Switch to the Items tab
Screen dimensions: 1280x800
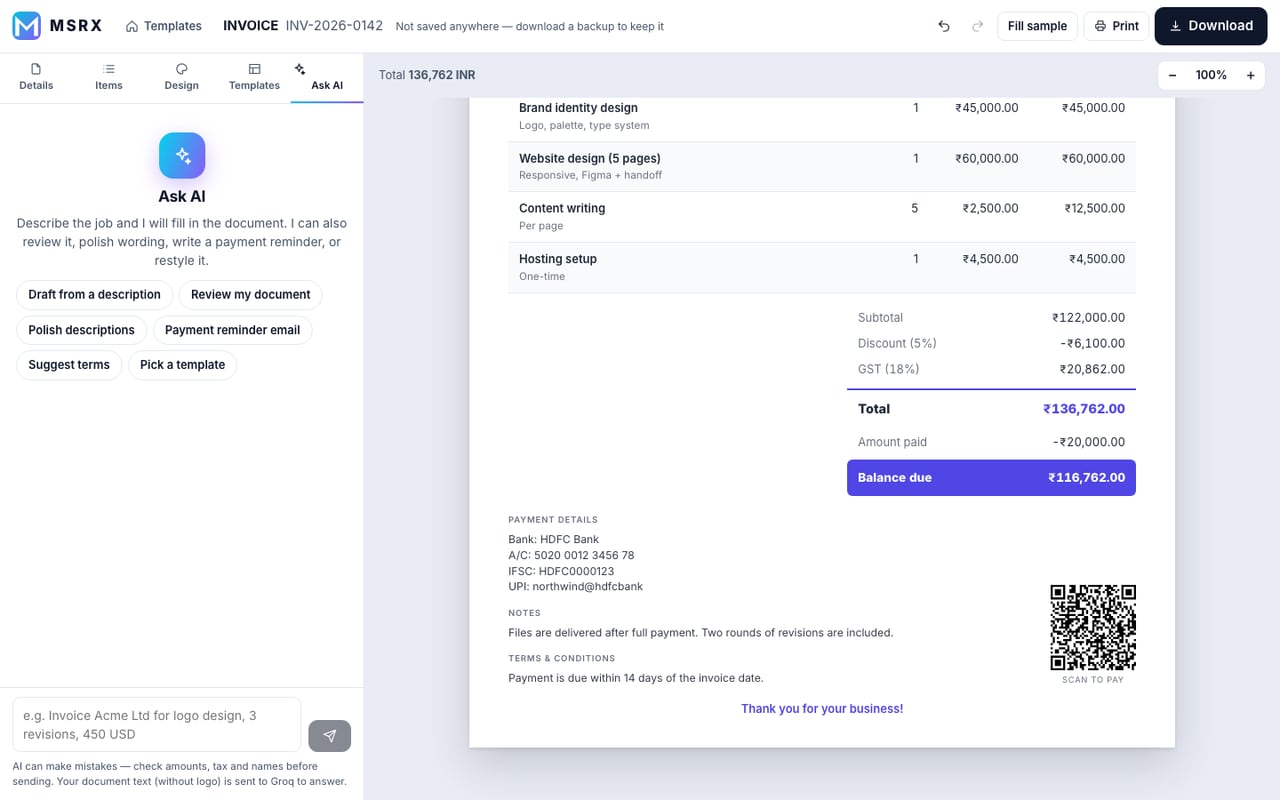pos(109,77)
